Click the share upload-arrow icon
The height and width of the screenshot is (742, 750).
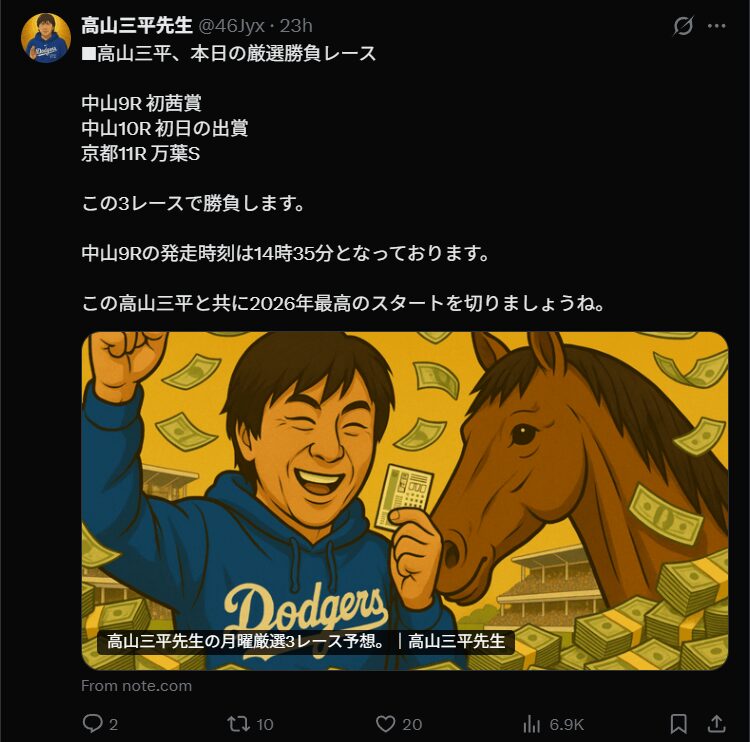point(716,723)
